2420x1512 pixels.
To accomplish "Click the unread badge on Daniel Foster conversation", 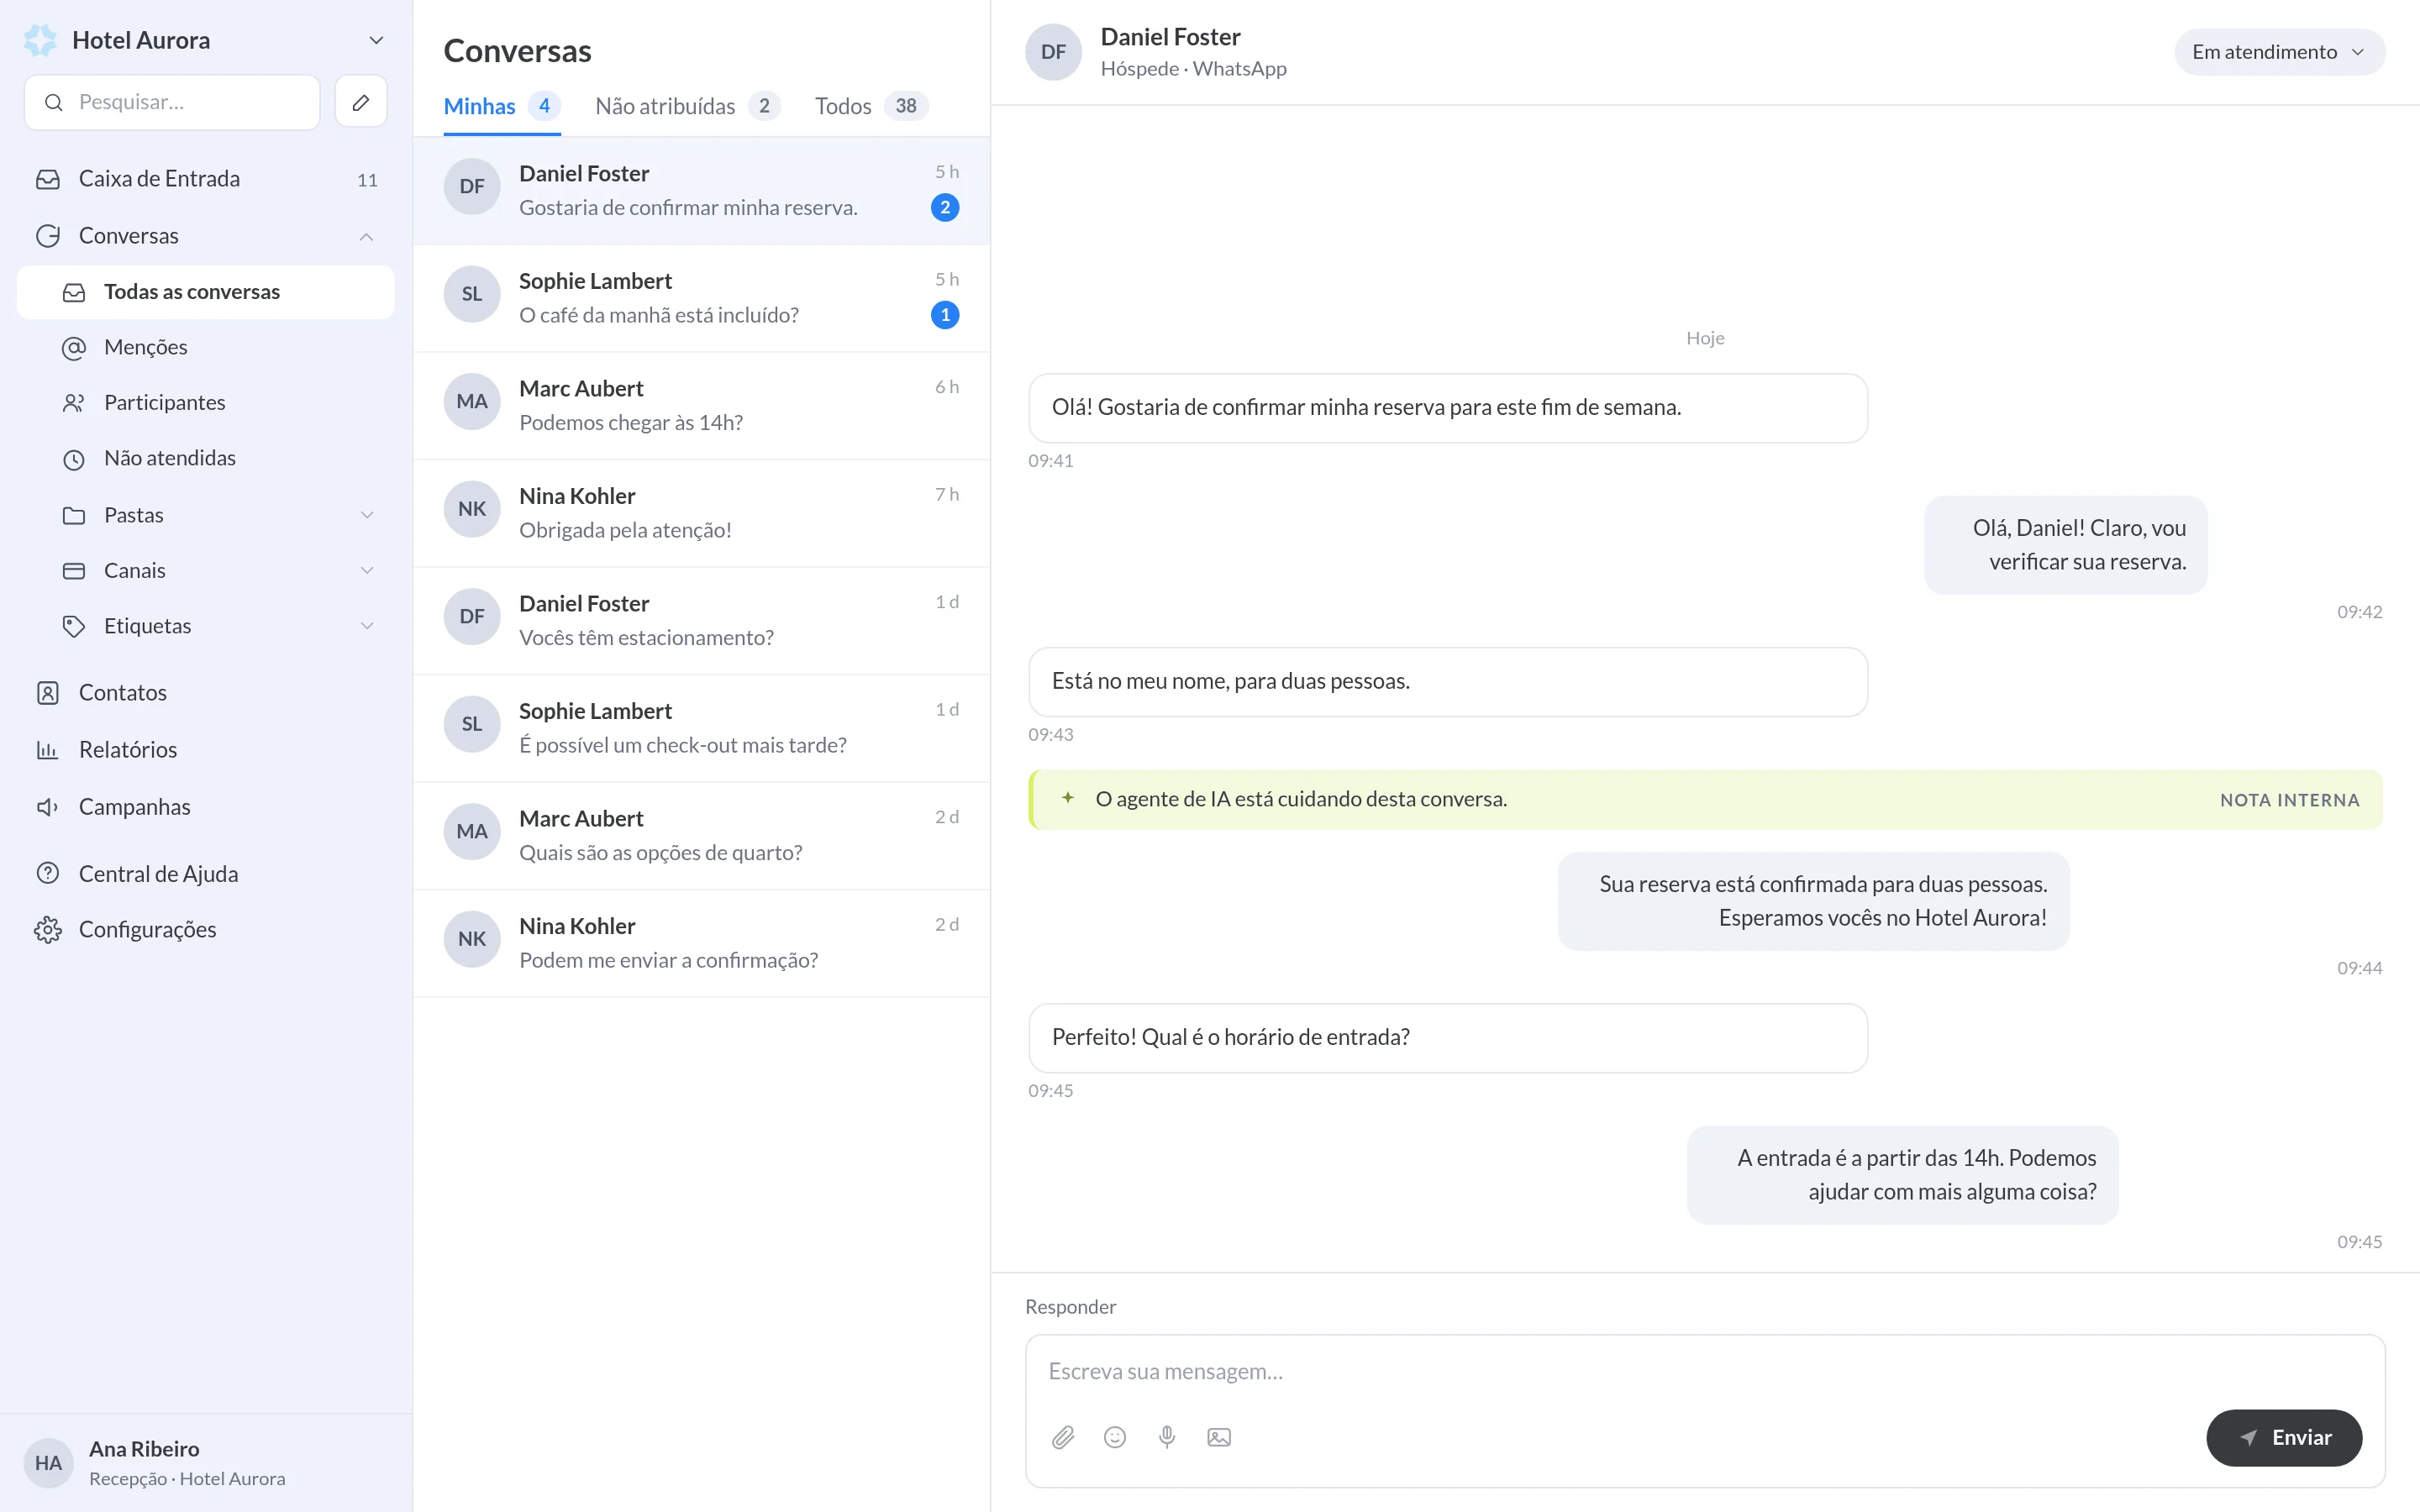I will click(x=945, y=208).
